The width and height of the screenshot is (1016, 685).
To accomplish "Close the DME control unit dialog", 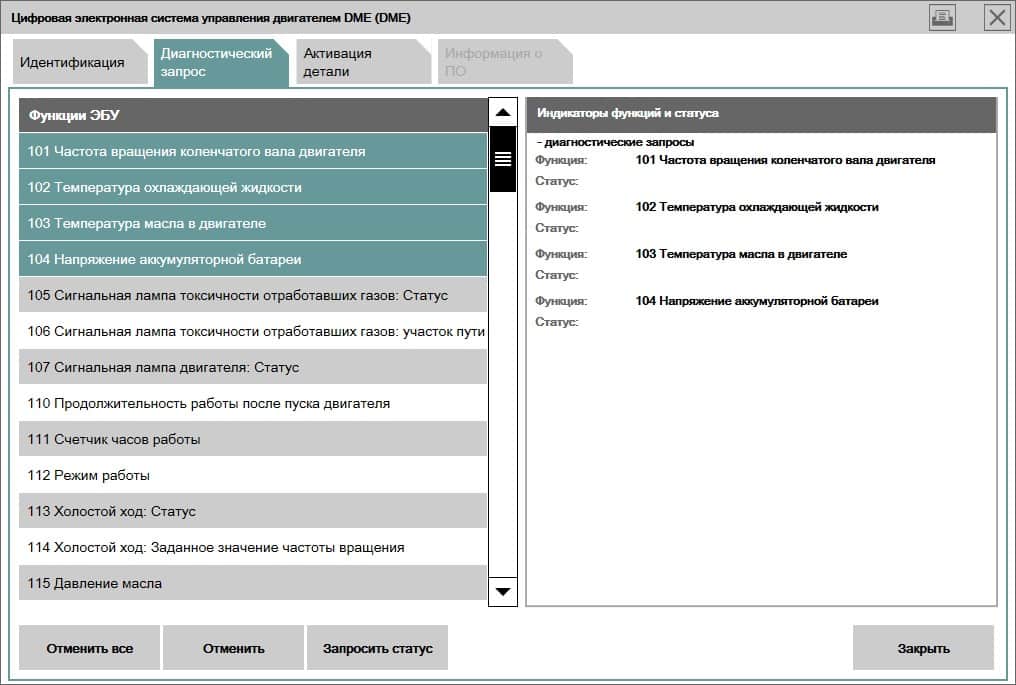I will (997, 17).
